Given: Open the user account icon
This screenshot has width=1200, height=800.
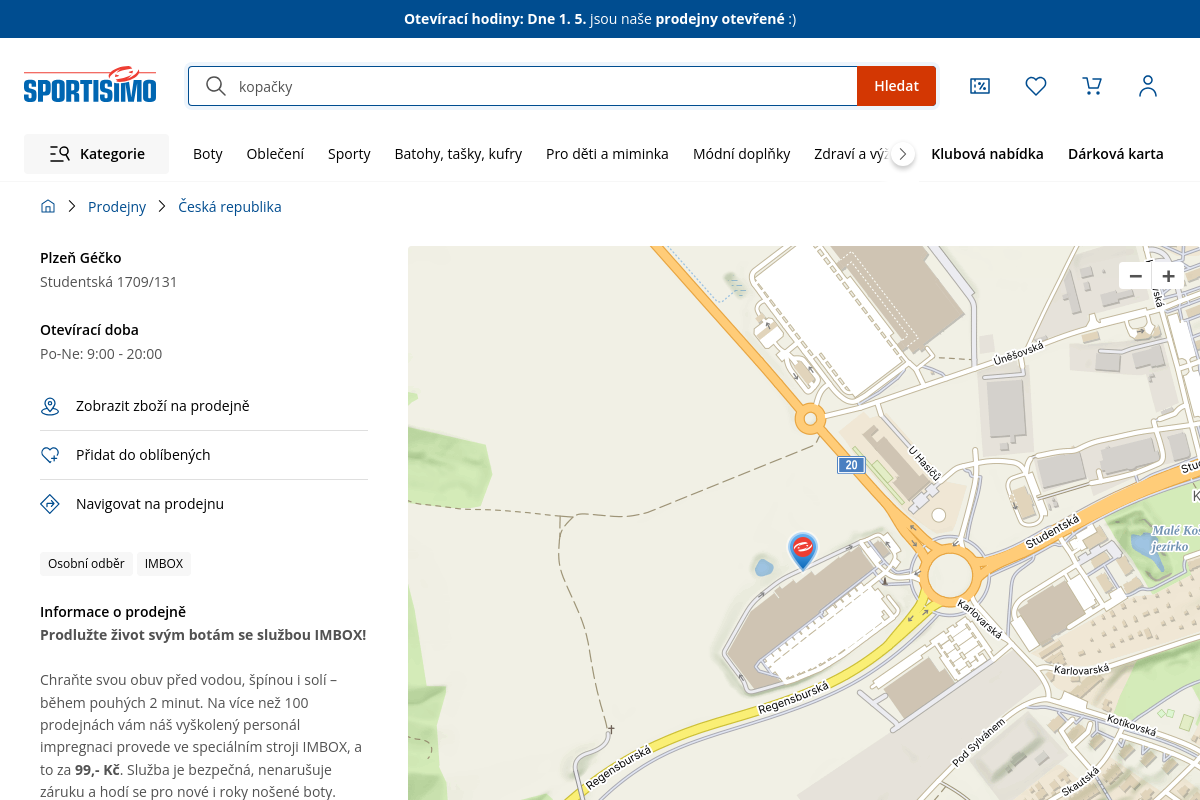Looking at the screenshot, I should tap(1148, 86).
